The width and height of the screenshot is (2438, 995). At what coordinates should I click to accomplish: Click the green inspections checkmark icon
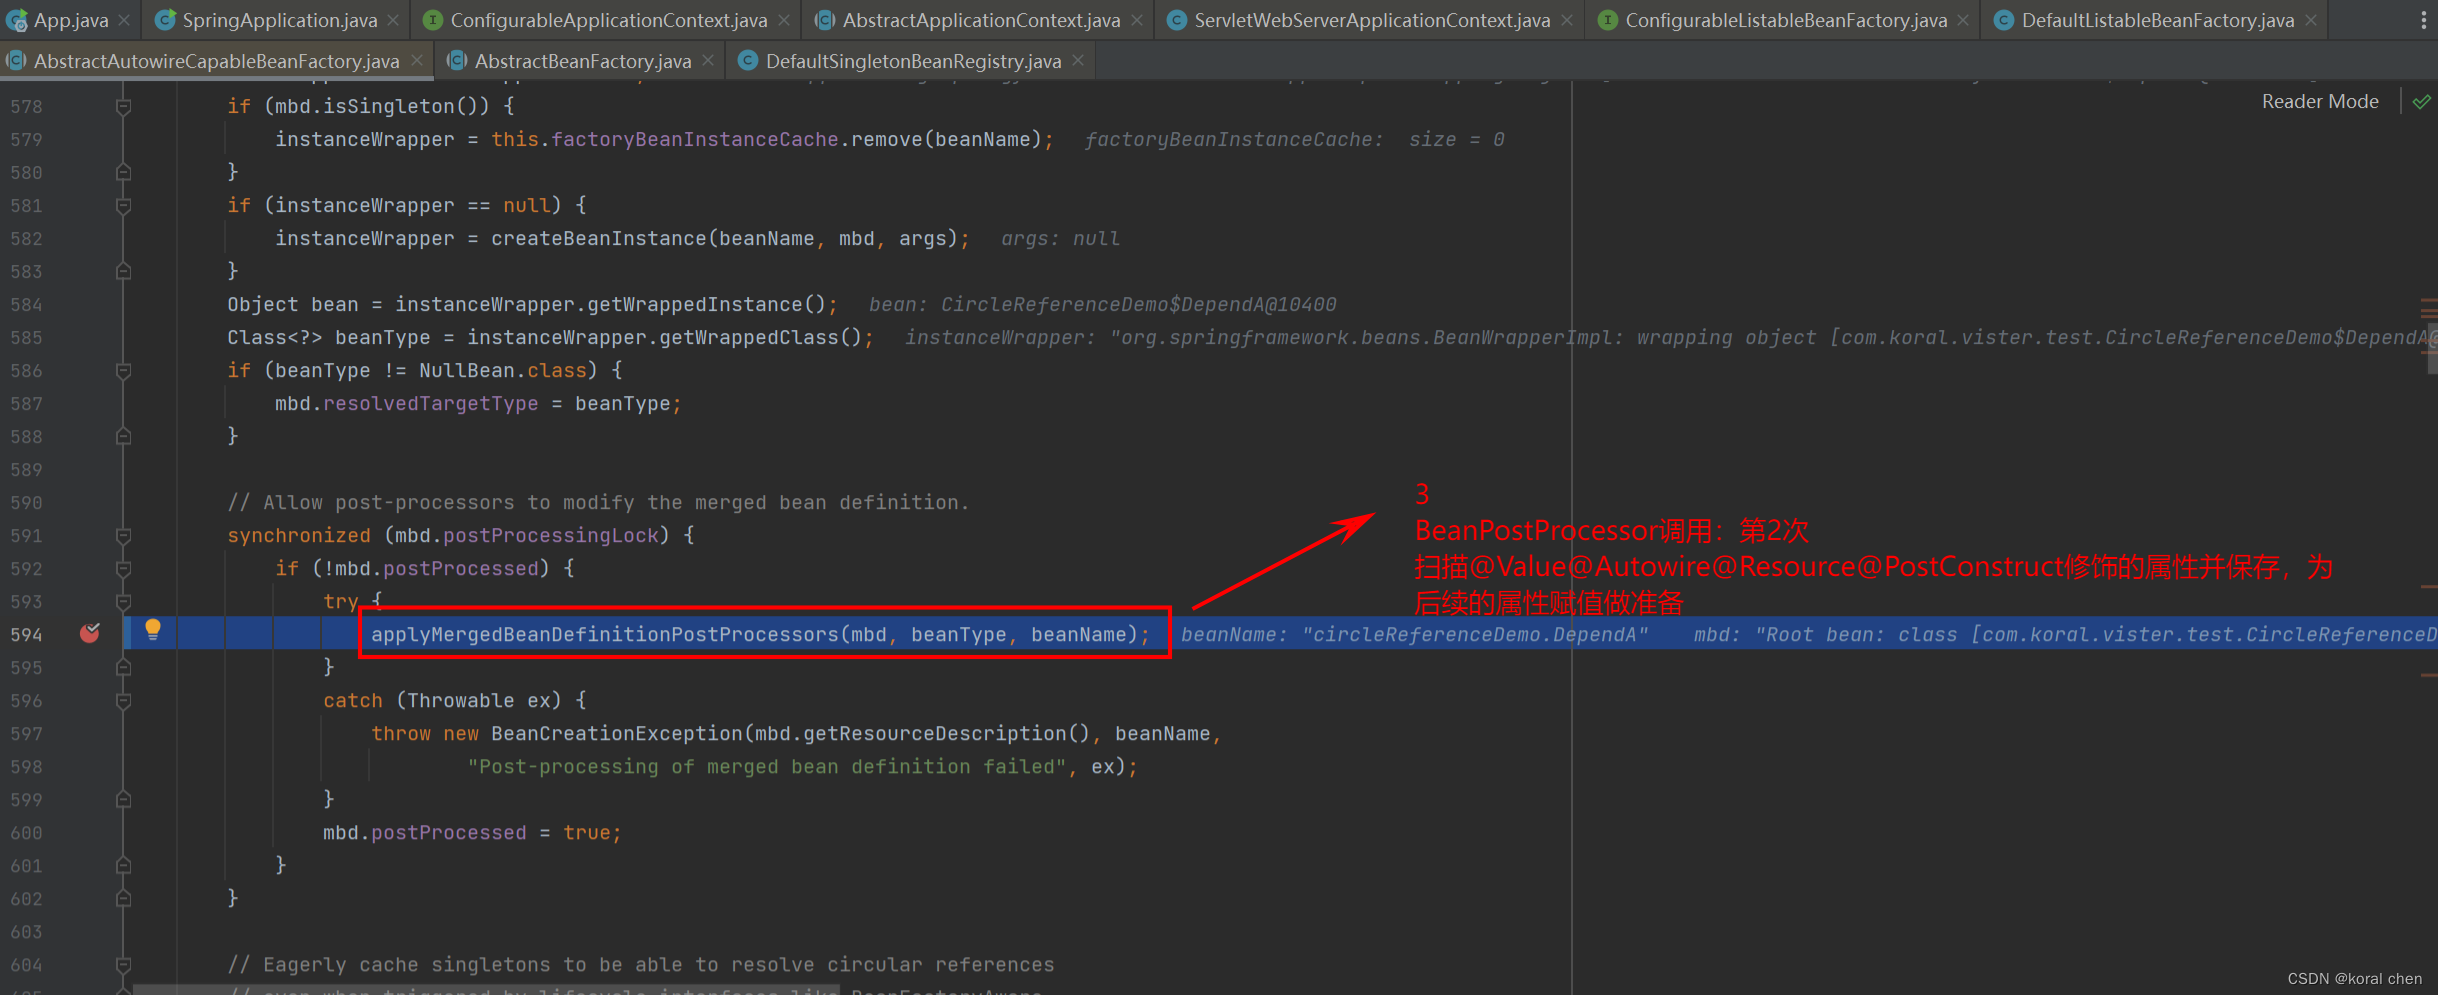point(2421,102)
